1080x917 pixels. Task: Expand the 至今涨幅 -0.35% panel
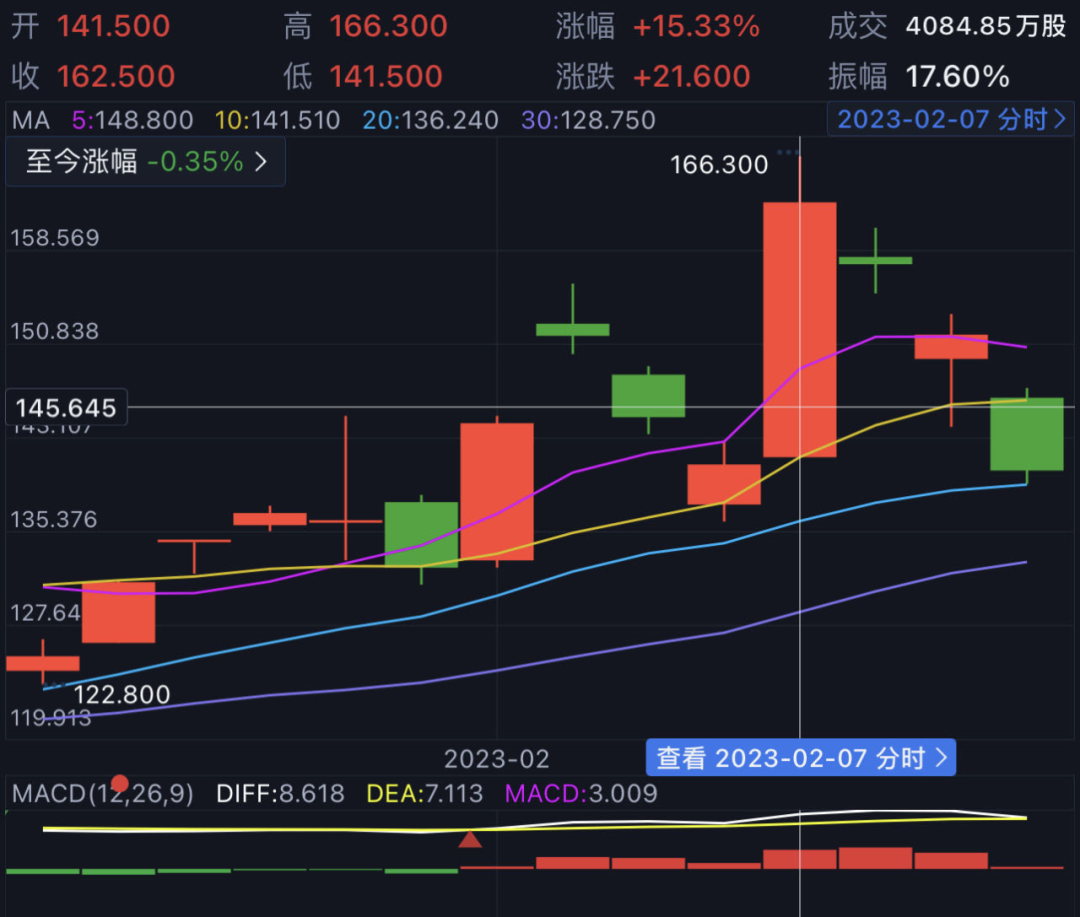146,162
